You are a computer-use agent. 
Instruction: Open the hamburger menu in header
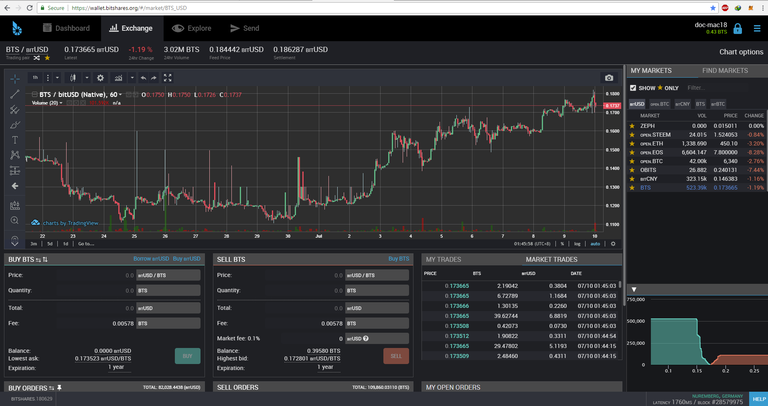coord(755,29)
